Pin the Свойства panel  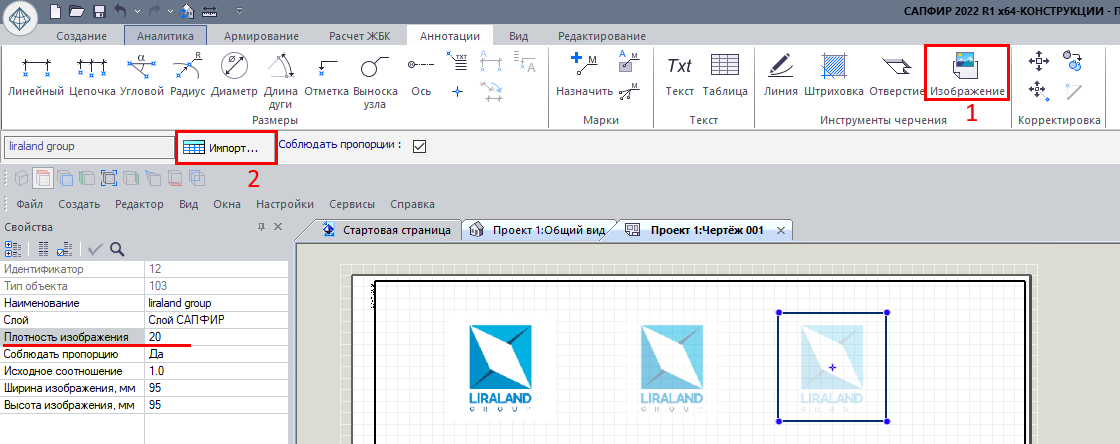pyautogui.click(x=262, y=227)
